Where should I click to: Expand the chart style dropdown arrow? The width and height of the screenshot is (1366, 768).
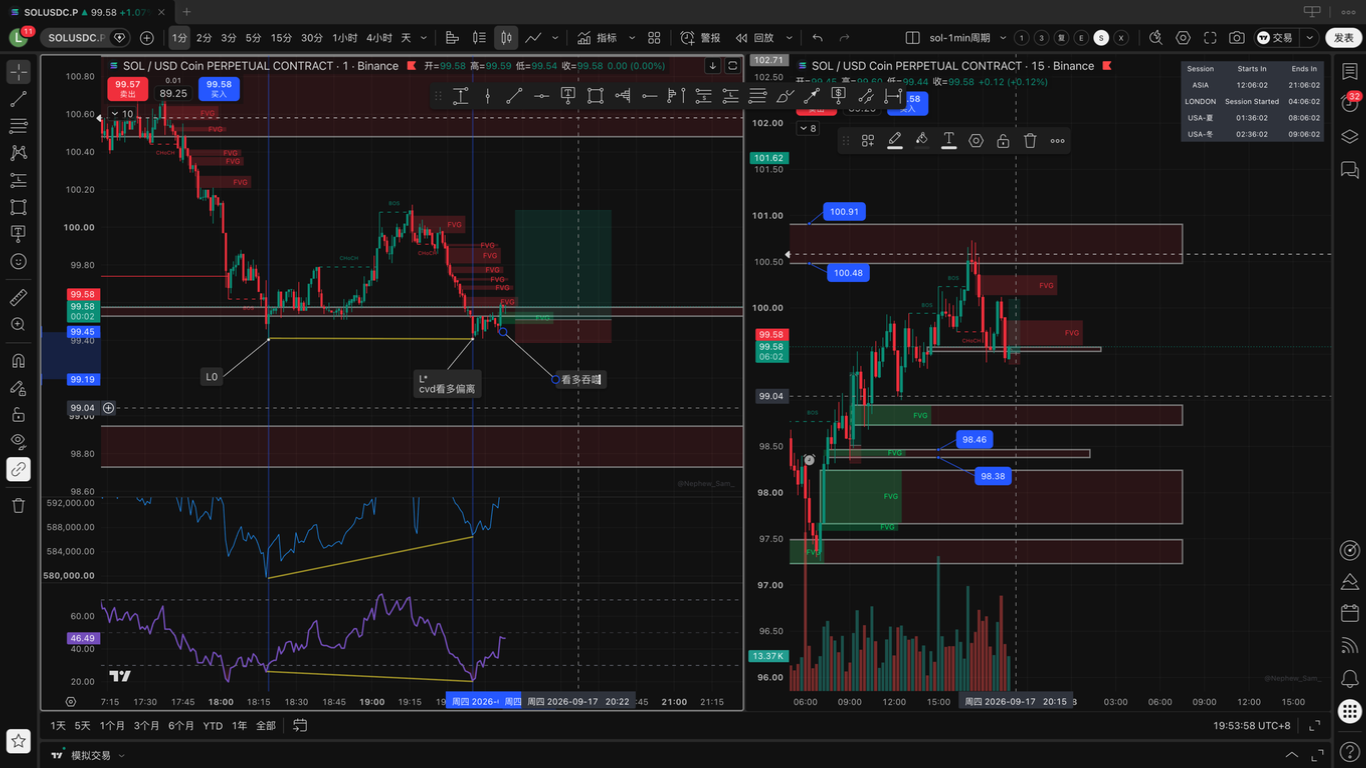(555, 38)
